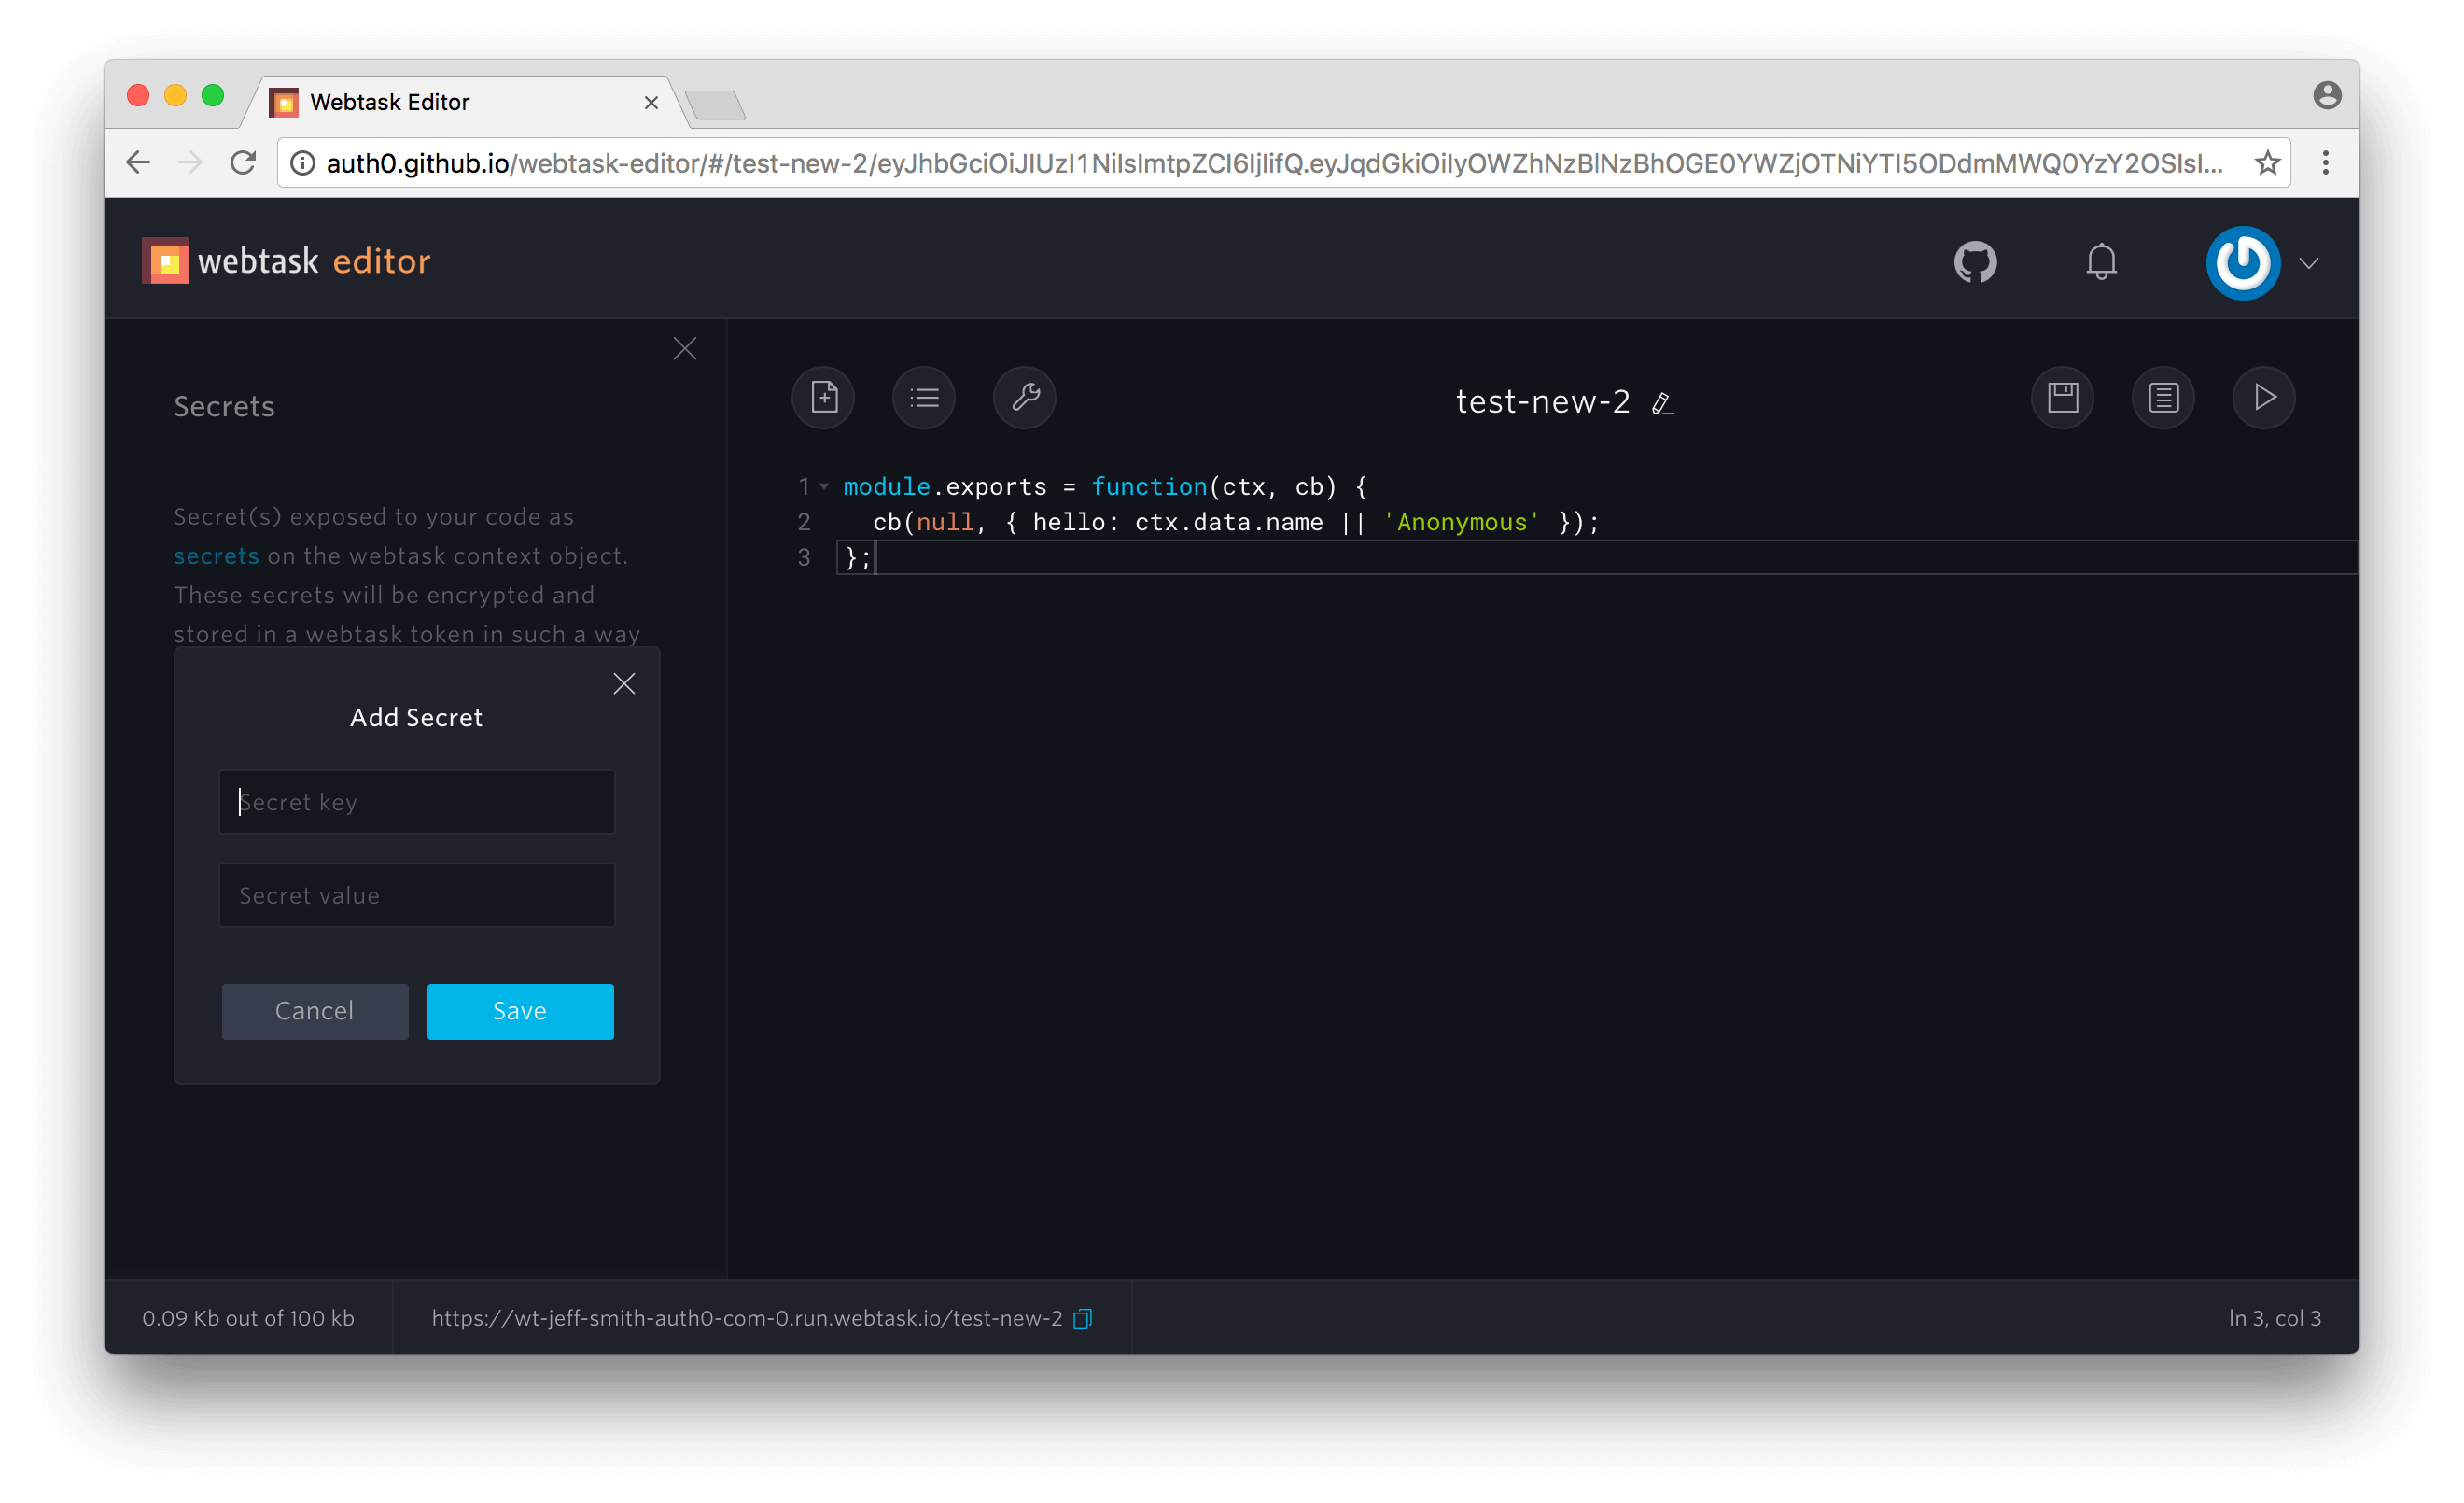
Task: Close the Secrets side panel
Action: coord(685,349)
